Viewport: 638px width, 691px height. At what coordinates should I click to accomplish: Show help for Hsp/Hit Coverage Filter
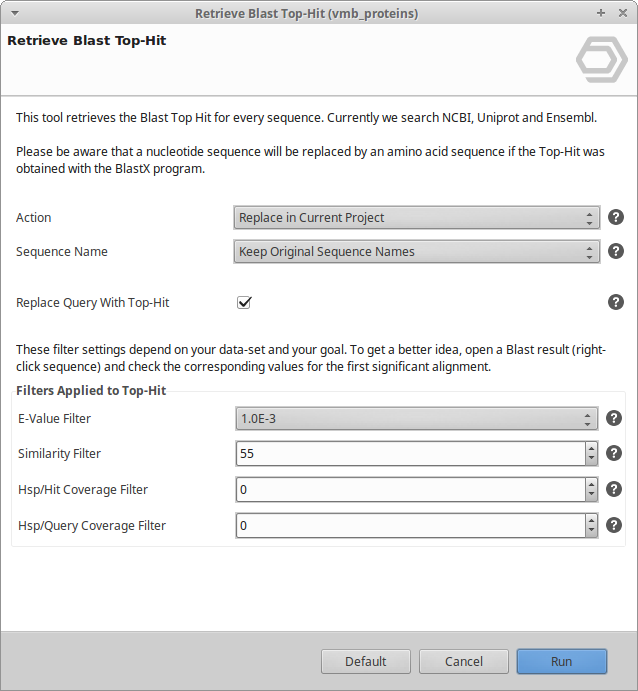coord(614,489)
